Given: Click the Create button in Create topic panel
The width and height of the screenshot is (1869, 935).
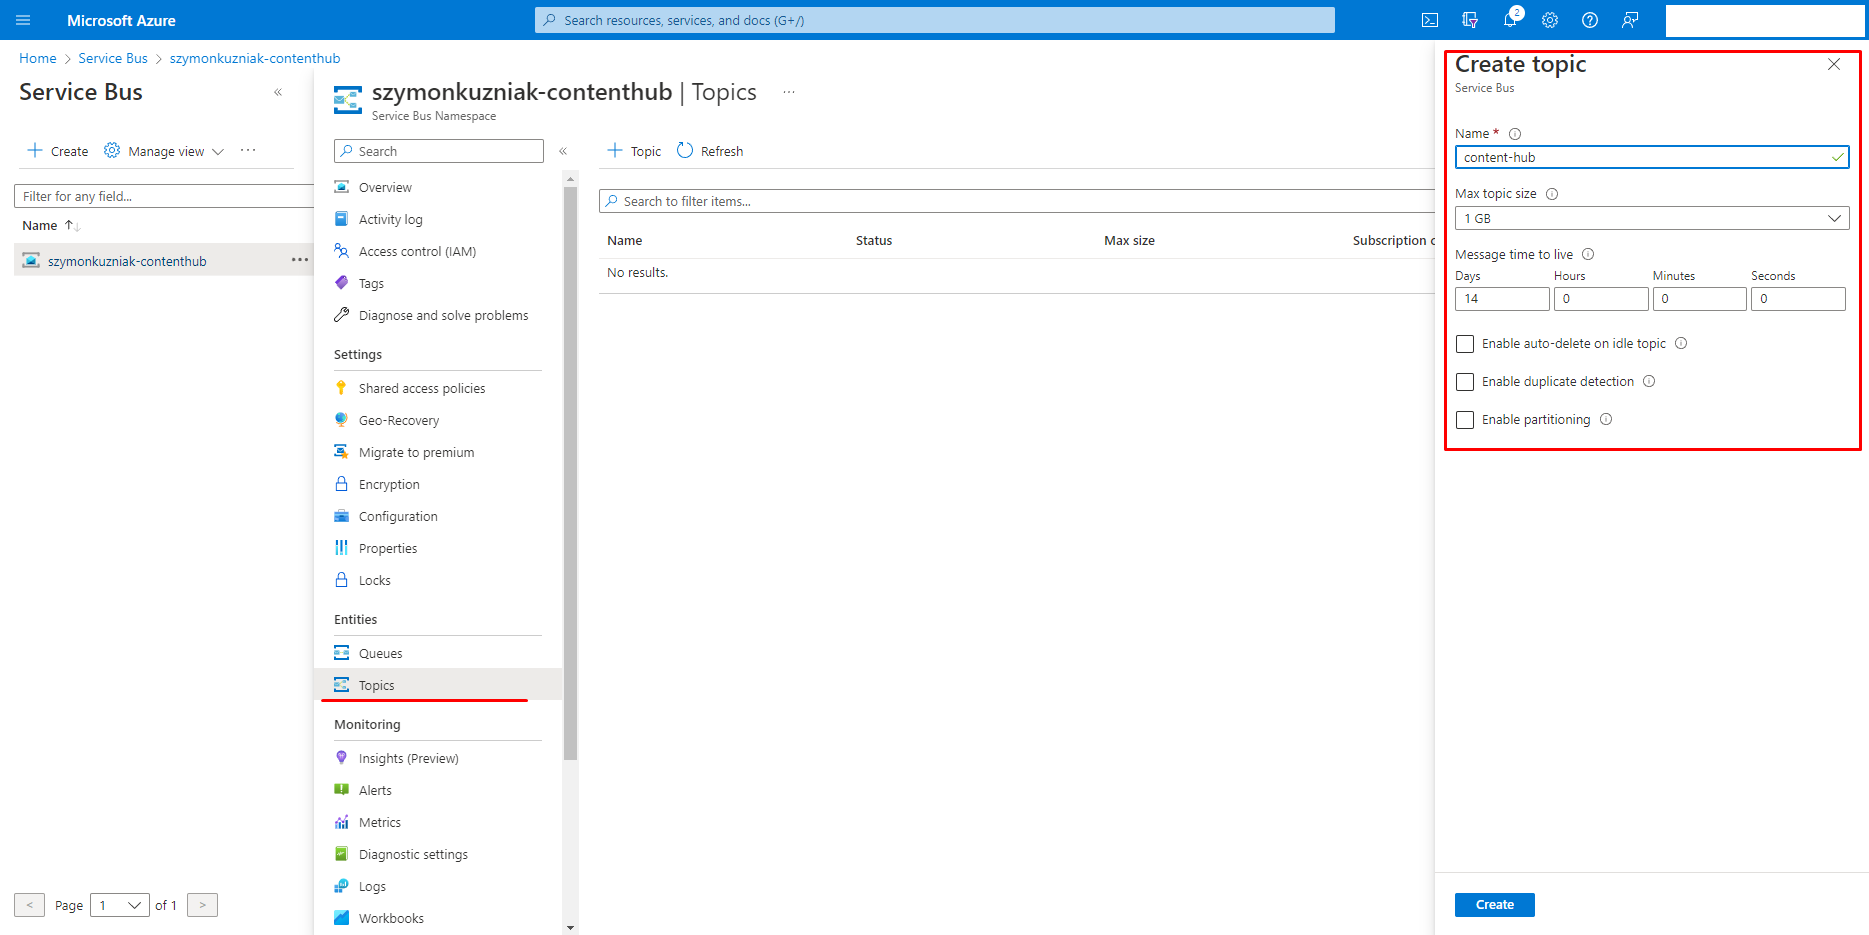Looking at the screenshot, I should [1494, 904].
